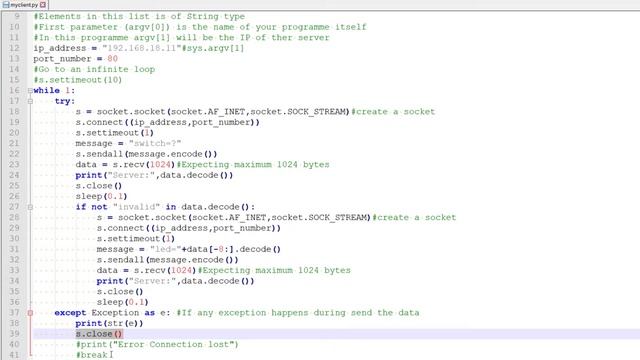Click the ip_address variable on line 12
Image resolution: width=640 pixels, height=360 pixels.
click(x=60, y=48)
